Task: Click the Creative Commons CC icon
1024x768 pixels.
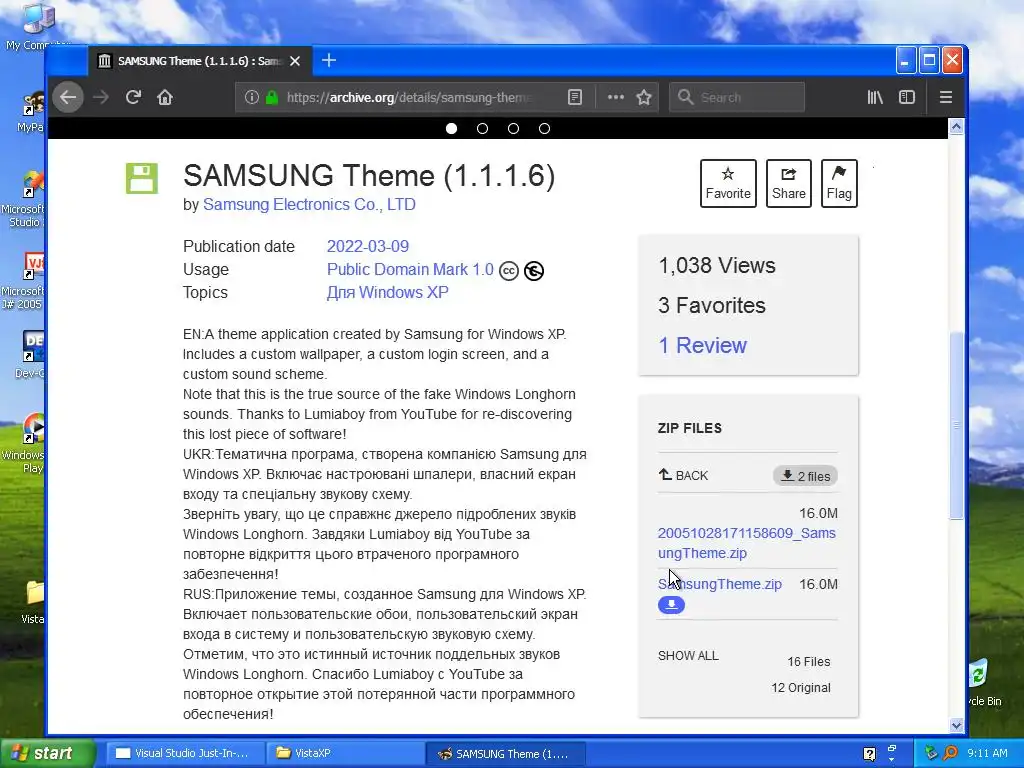Action: [509, 271]
